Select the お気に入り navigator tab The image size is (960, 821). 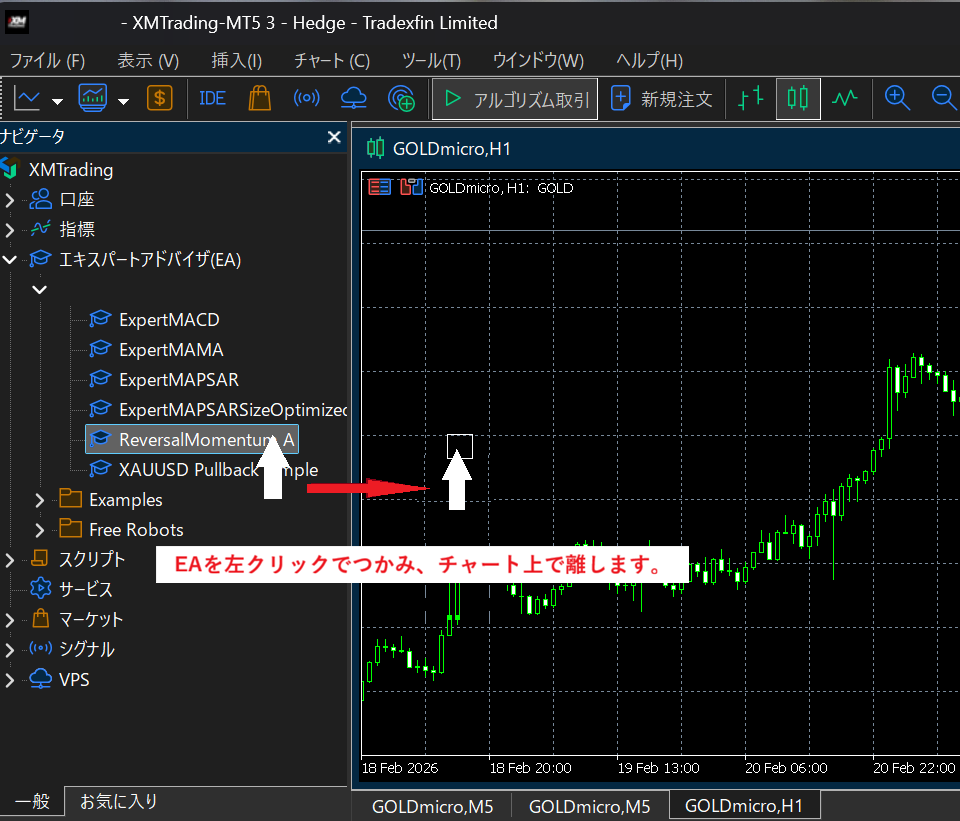tap(118, 801)
